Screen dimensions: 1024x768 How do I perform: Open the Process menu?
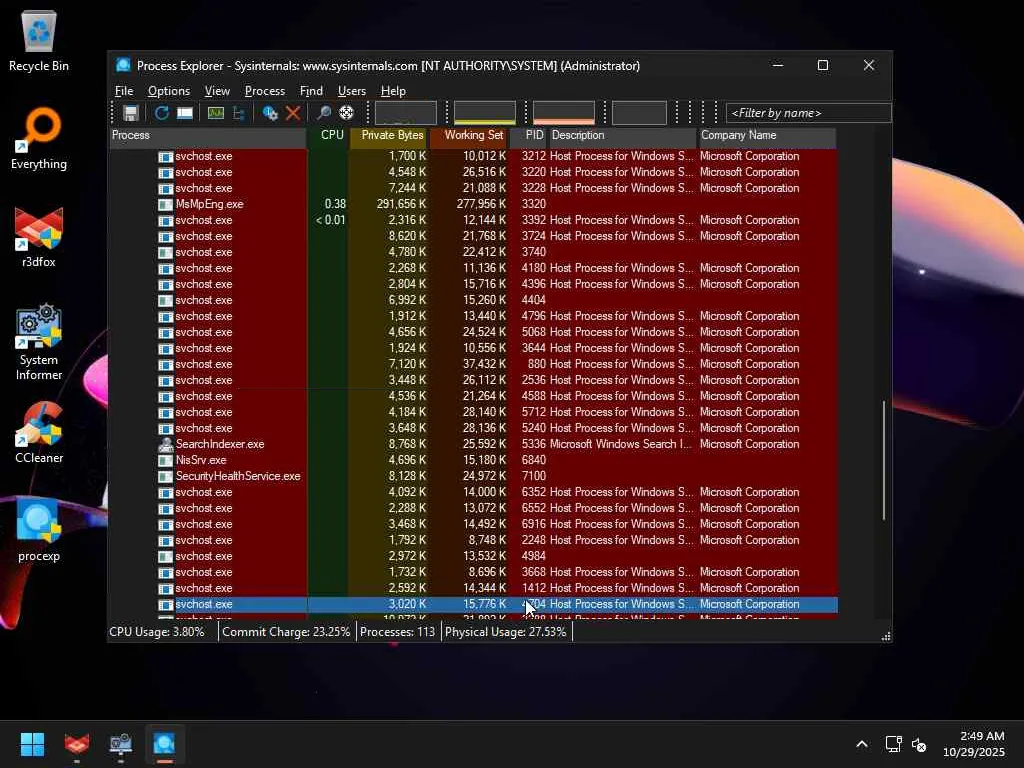point(264,91)
